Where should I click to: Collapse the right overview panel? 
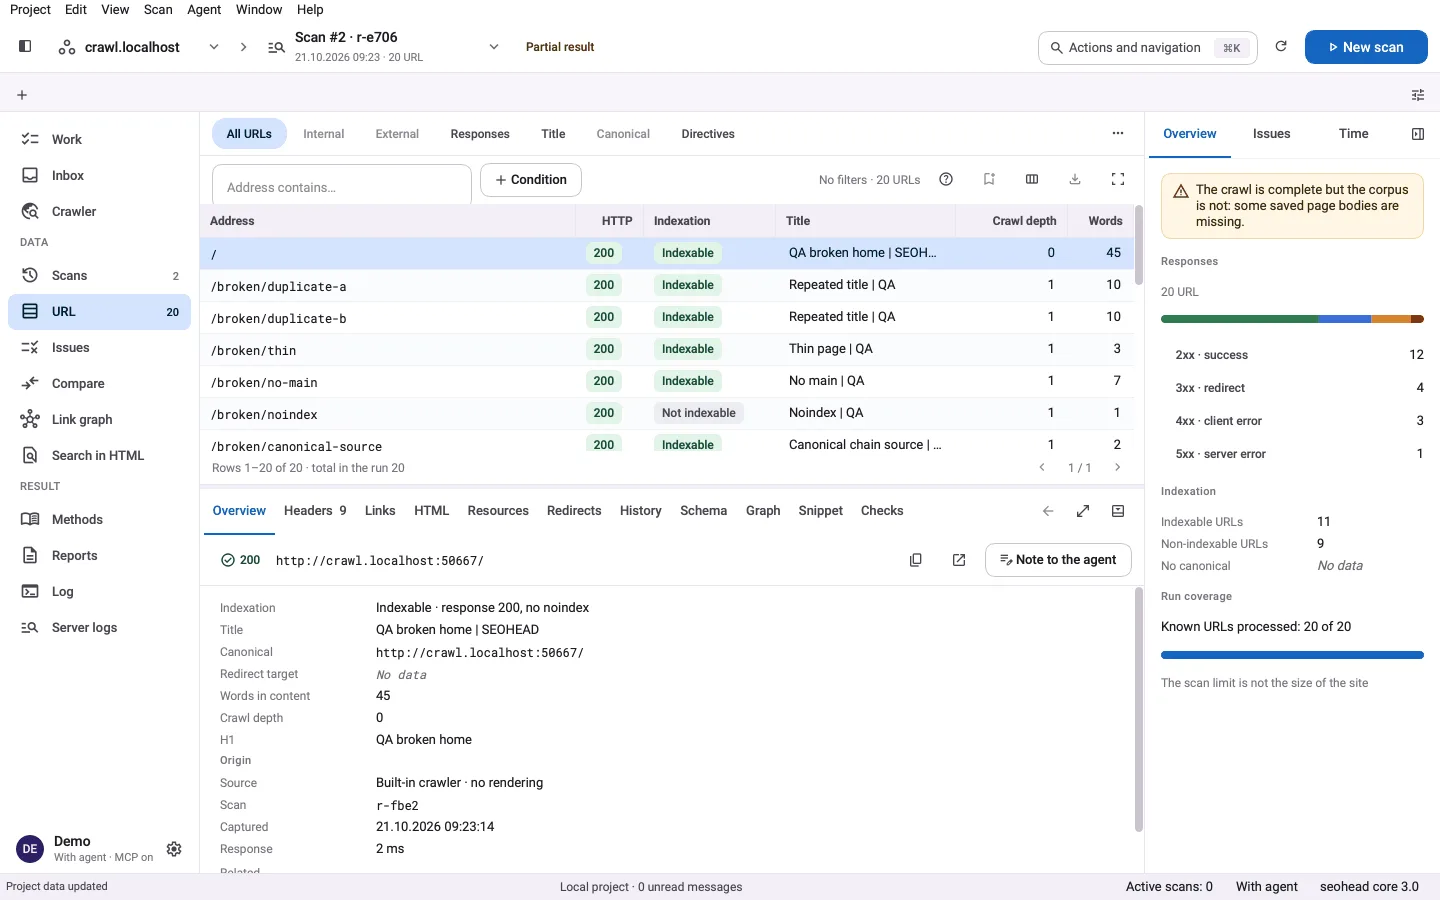1417,134
